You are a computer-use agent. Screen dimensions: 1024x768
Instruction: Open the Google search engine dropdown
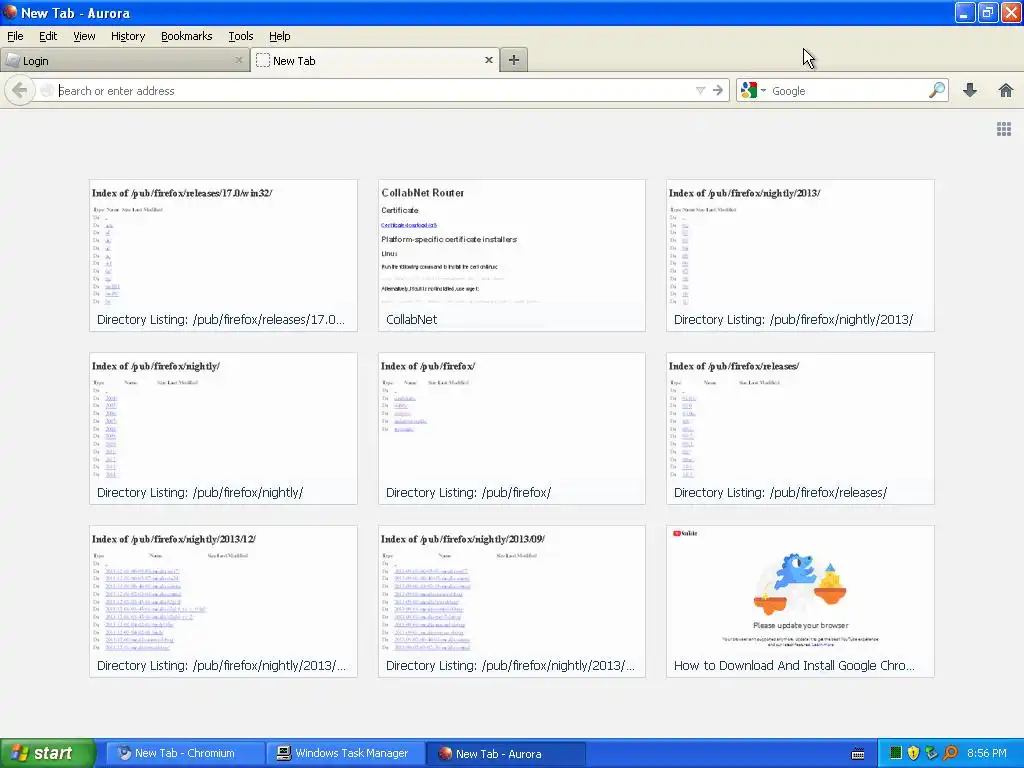coord(763,90)
